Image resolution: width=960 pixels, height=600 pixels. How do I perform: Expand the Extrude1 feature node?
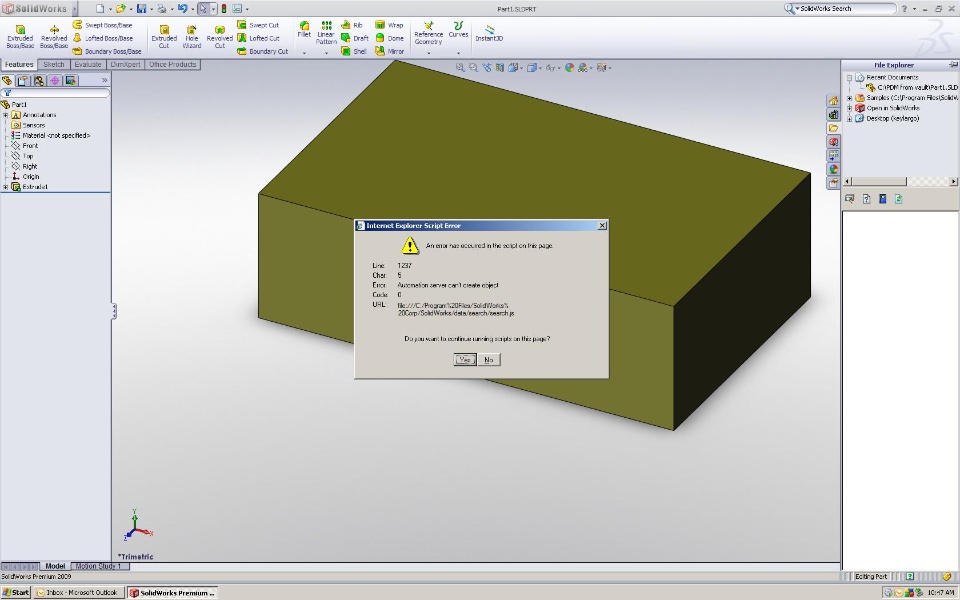coord(6,187)
